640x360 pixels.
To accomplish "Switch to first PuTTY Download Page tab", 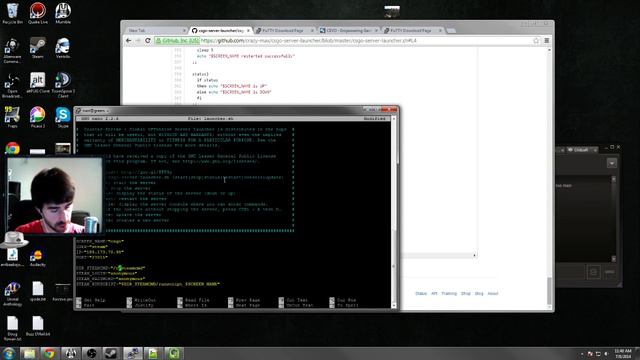I will 284,31.
